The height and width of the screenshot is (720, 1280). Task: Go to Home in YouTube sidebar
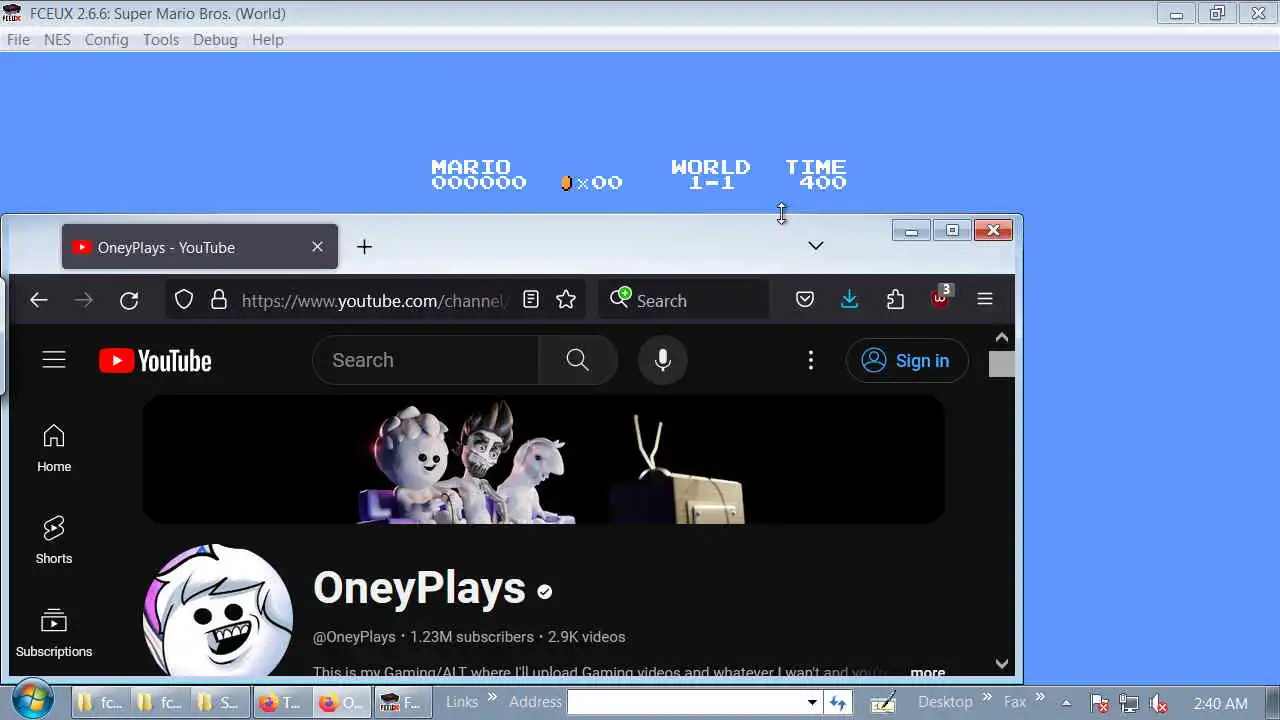pyautogui.click(x=54, y=448)
